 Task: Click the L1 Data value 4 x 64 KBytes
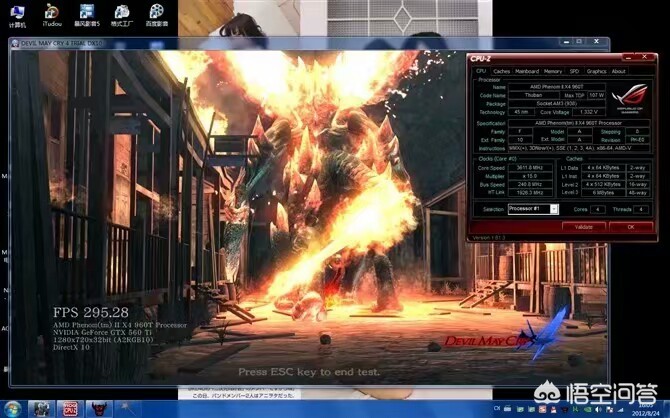tap(603, 168)
